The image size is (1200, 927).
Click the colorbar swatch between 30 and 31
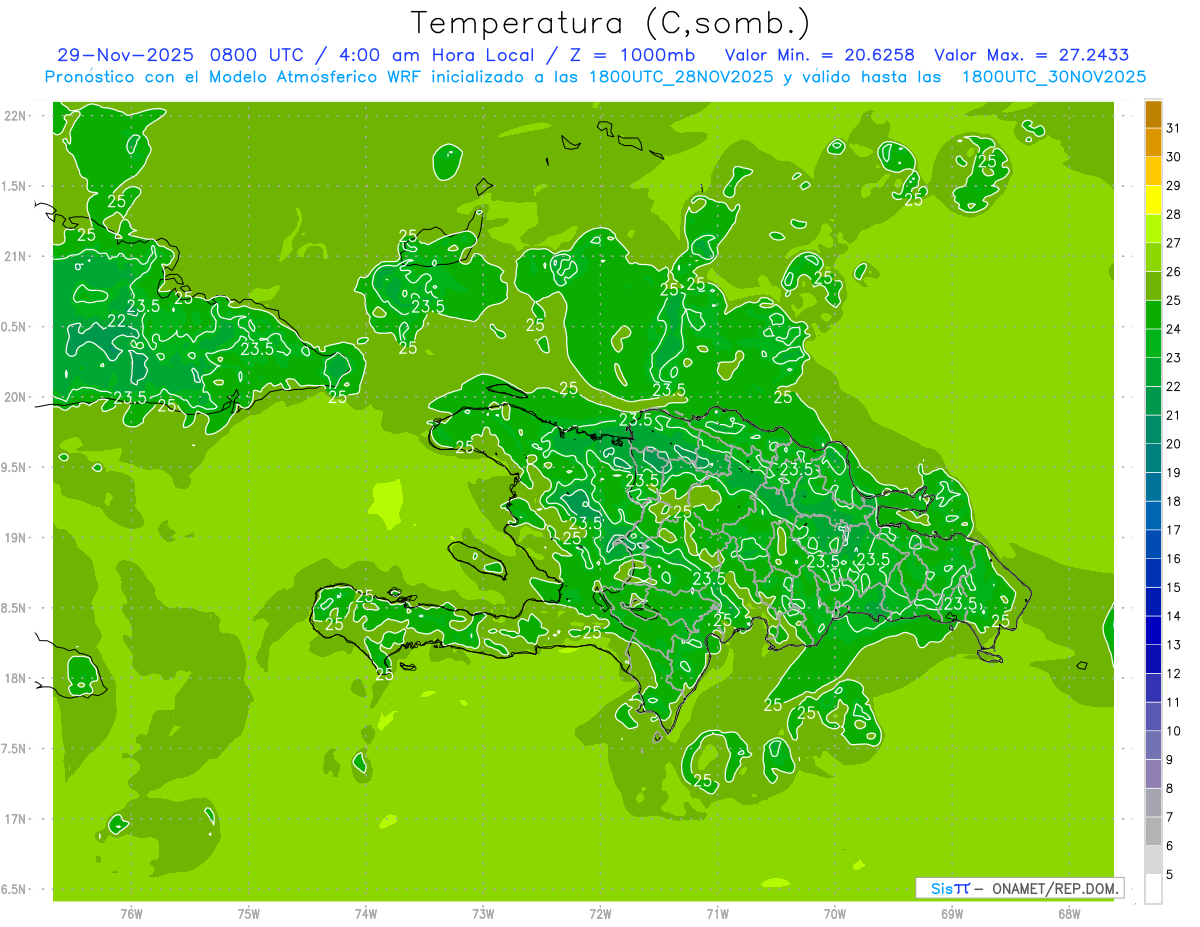(1153, 144)
